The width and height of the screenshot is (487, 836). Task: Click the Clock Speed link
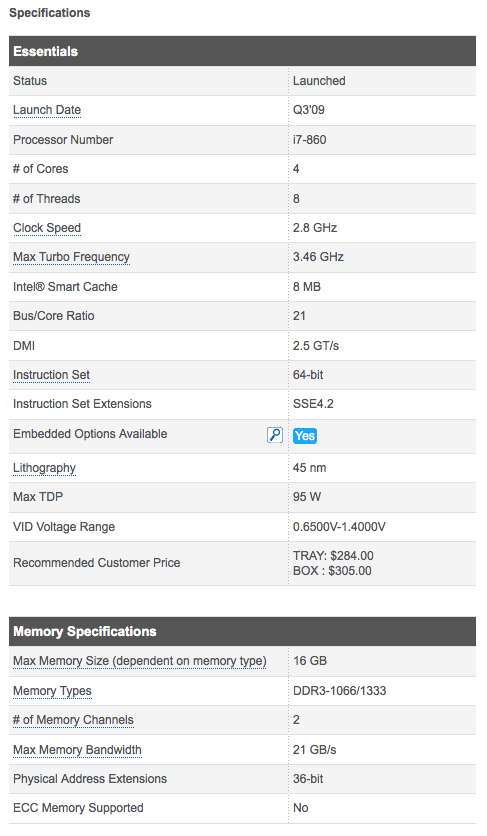point(47,228)
